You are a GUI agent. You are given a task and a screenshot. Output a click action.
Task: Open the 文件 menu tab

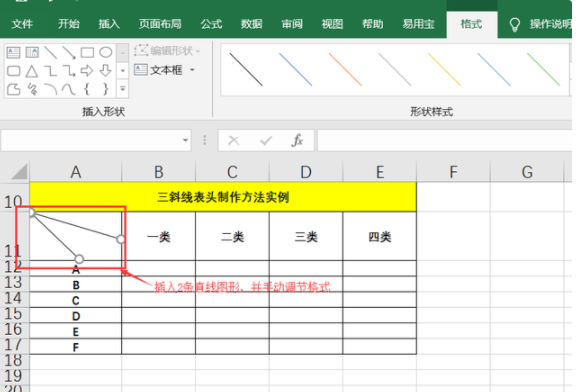point(22,24)
